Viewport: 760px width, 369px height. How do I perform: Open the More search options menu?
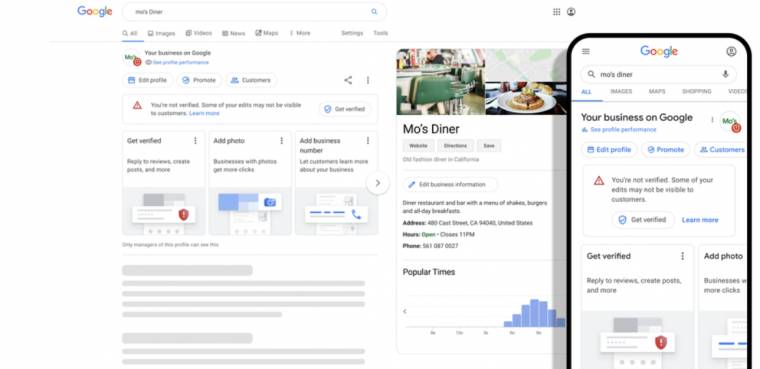click(300, 33)
